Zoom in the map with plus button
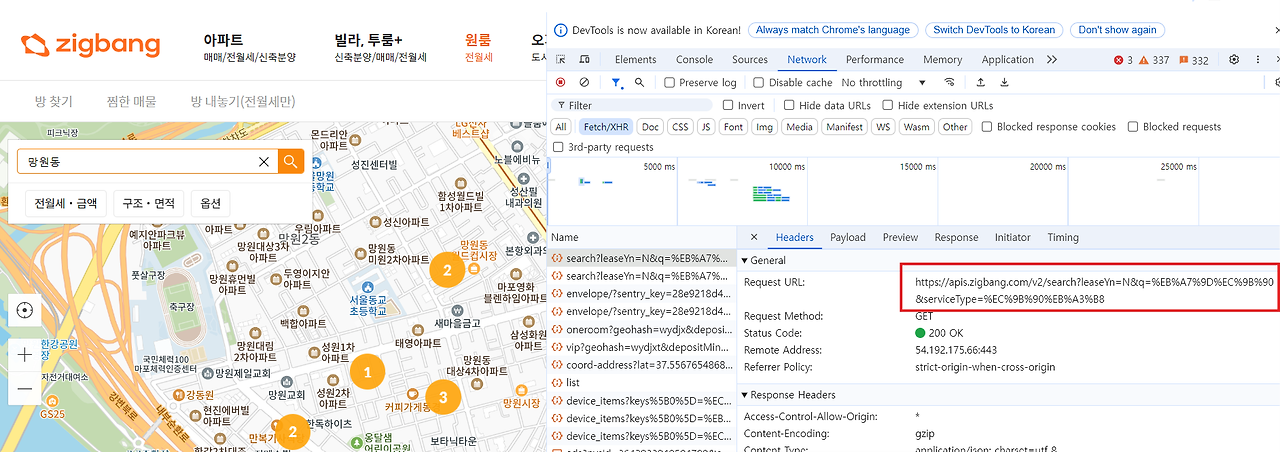This screenshot has height=452, width=1280. [x=25, y=354]
